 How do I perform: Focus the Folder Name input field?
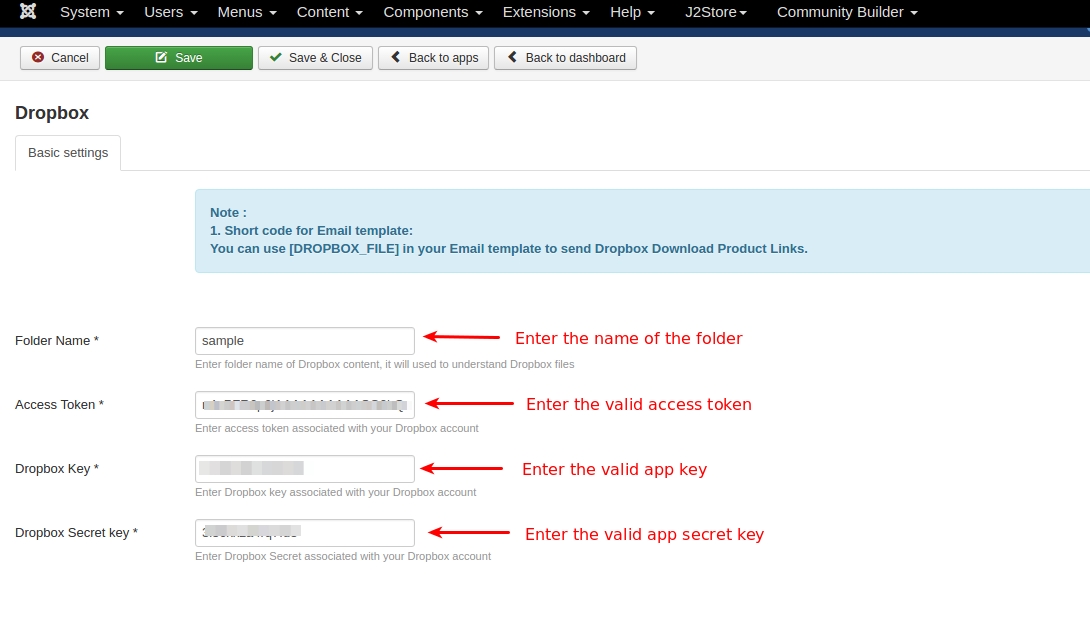tap(304, 340)
